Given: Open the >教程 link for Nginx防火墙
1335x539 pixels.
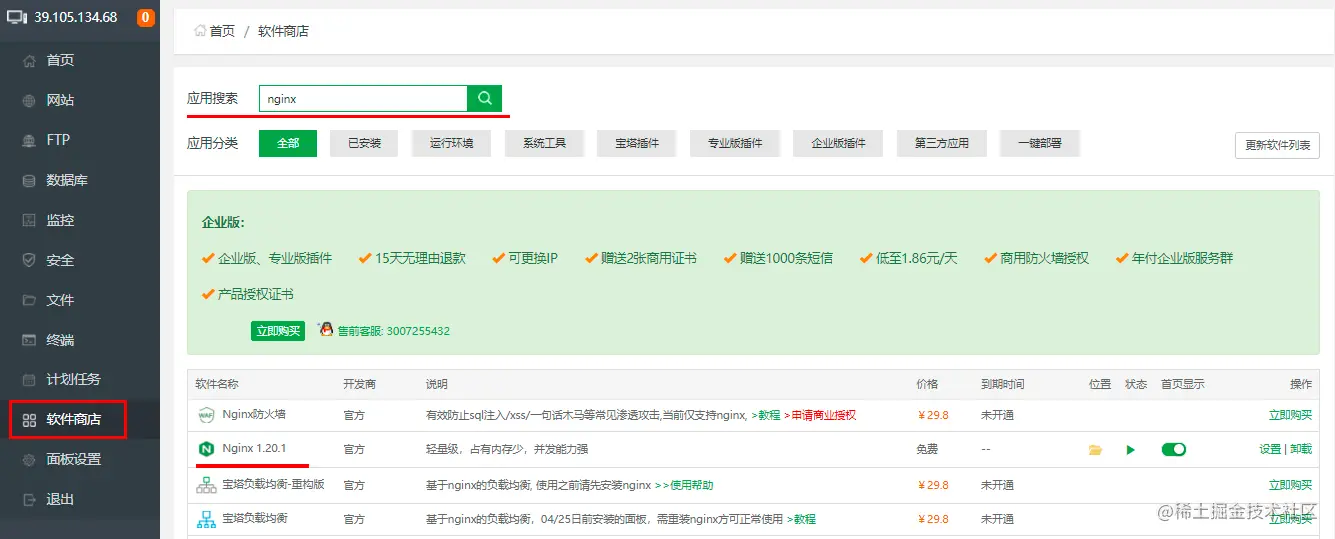Looking at the screenshot, I should (x=766, y=415).
